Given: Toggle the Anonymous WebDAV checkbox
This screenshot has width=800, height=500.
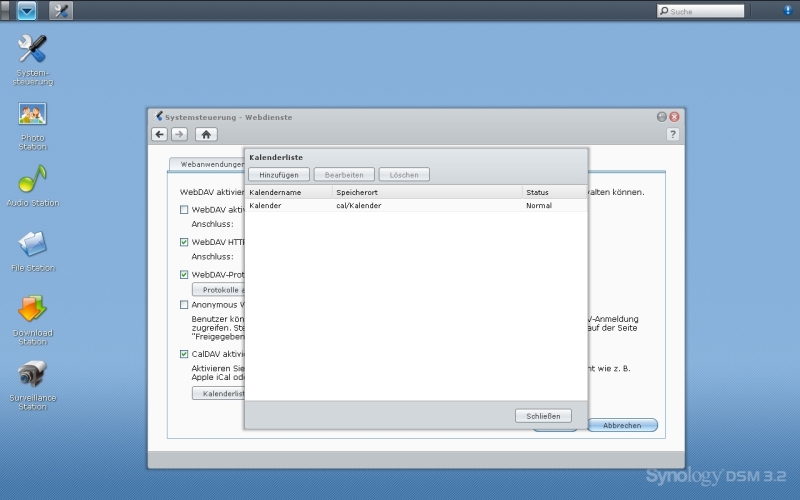Looking at the screenshot, I should (184, 305).
